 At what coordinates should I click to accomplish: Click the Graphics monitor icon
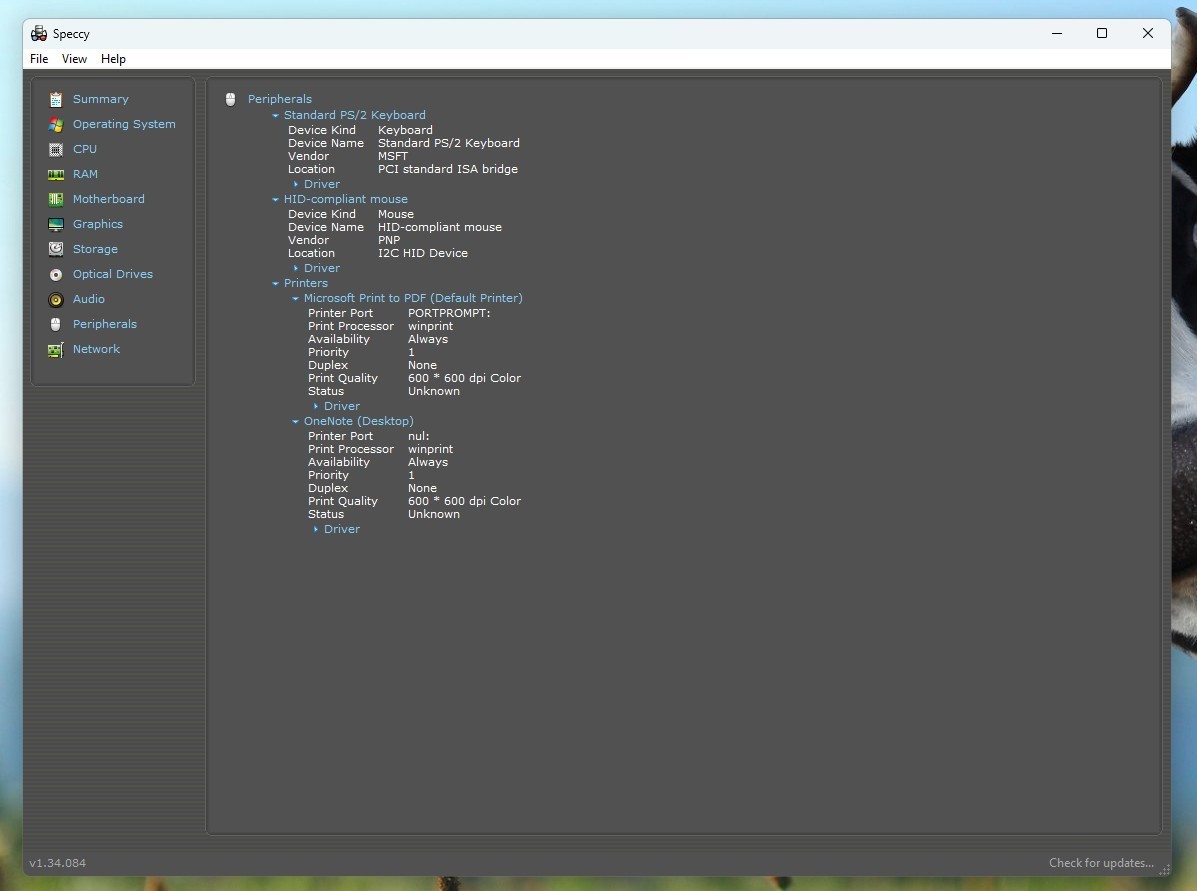tap(56, 224)
